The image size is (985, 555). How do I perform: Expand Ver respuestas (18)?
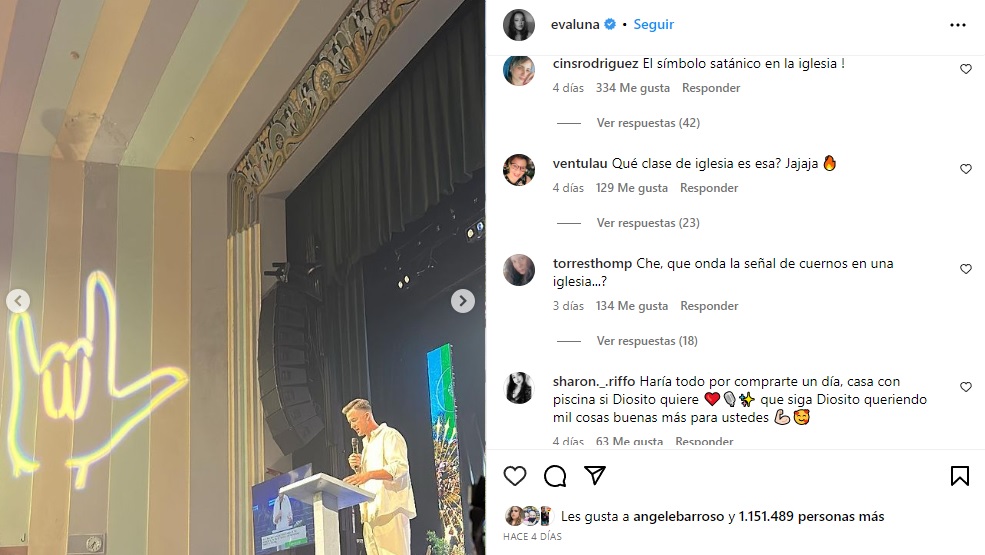[x=647, y=341]
